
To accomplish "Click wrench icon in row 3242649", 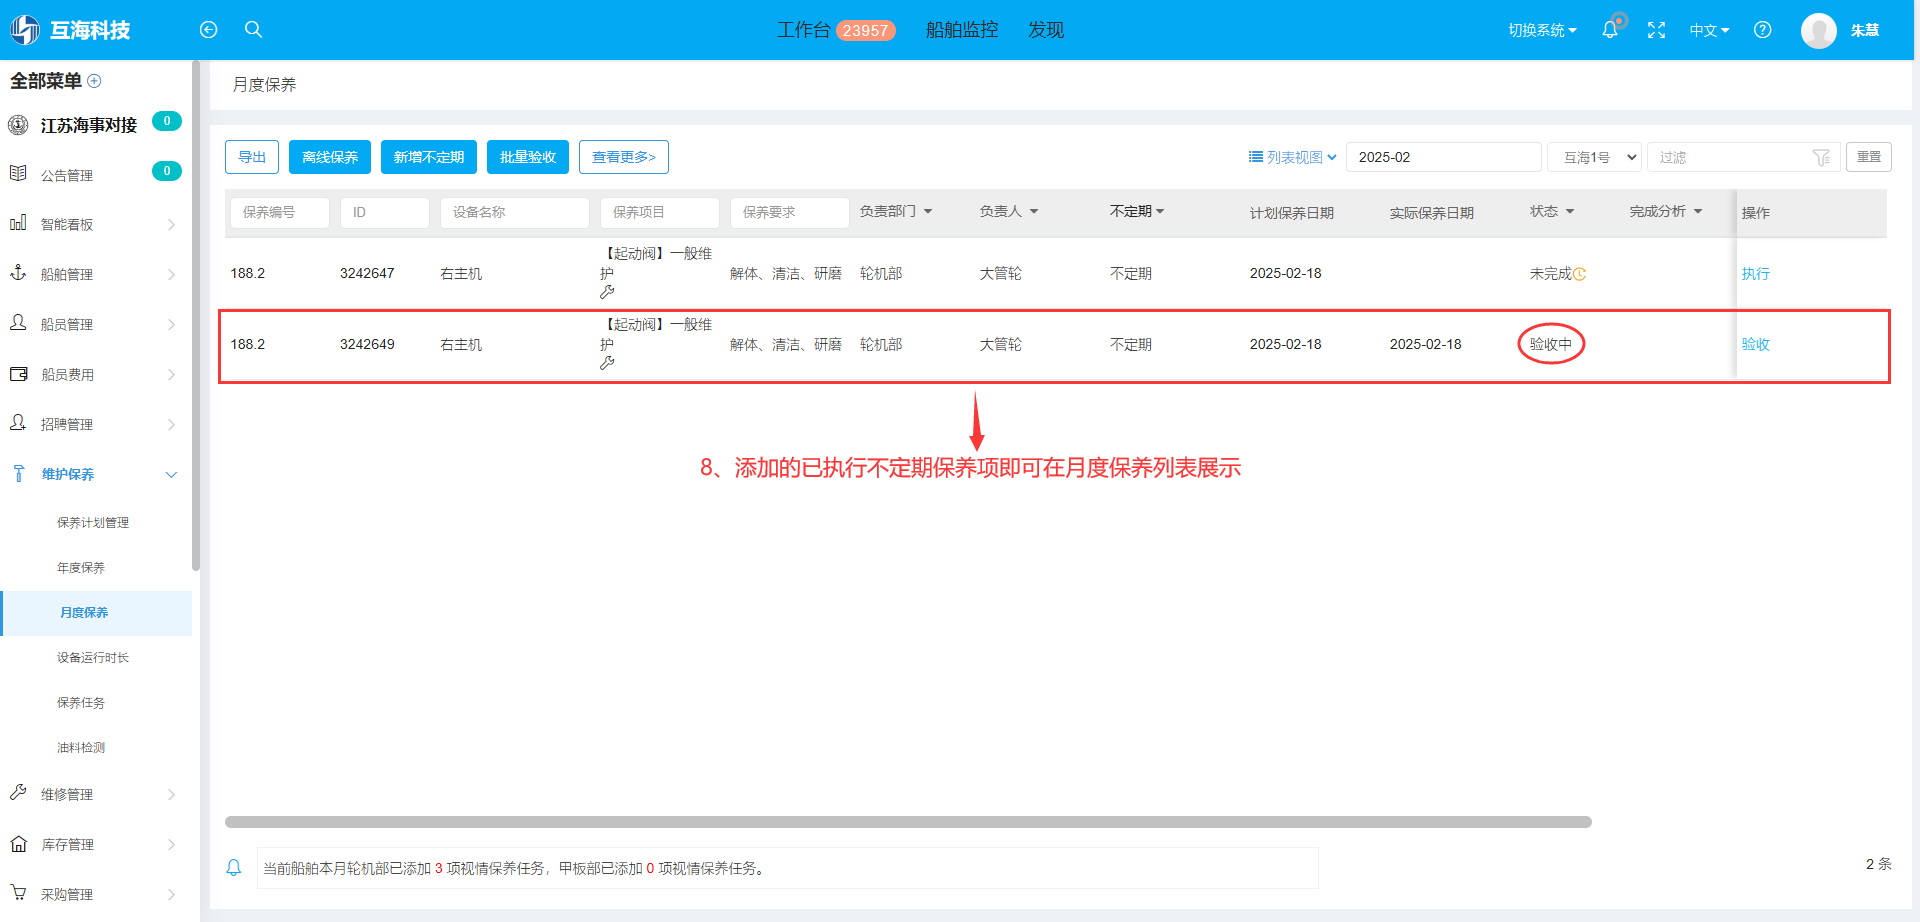I will (607, 363).
